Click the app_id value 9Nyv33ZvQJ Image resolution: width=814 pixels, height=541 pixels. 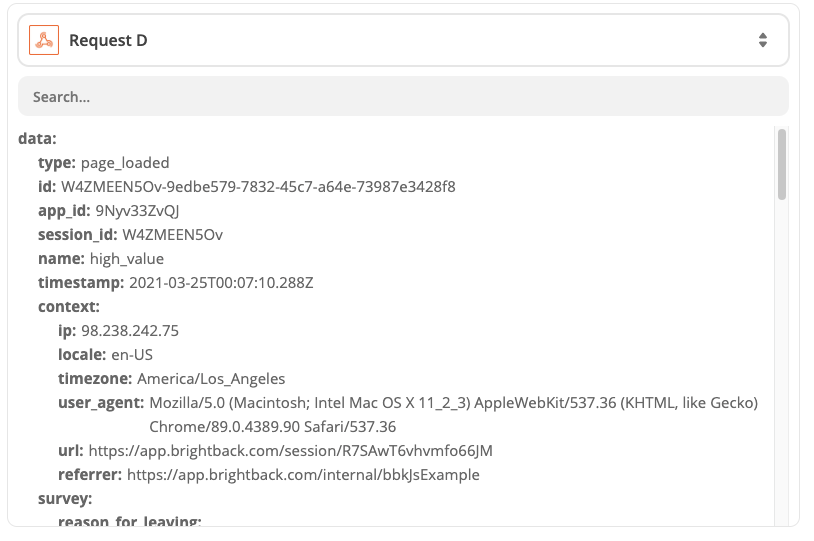[137, 210]
